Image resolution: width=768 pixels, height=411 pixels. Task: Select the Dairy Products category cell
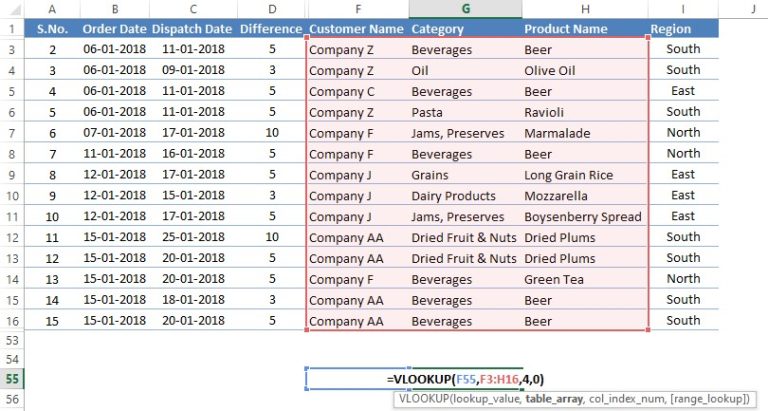coord(453,196)
